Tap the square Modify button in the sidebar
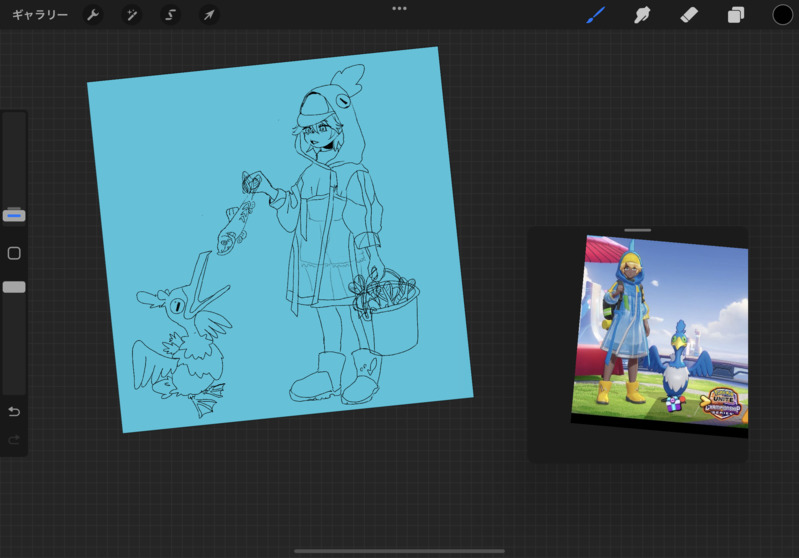 point(14,253)
